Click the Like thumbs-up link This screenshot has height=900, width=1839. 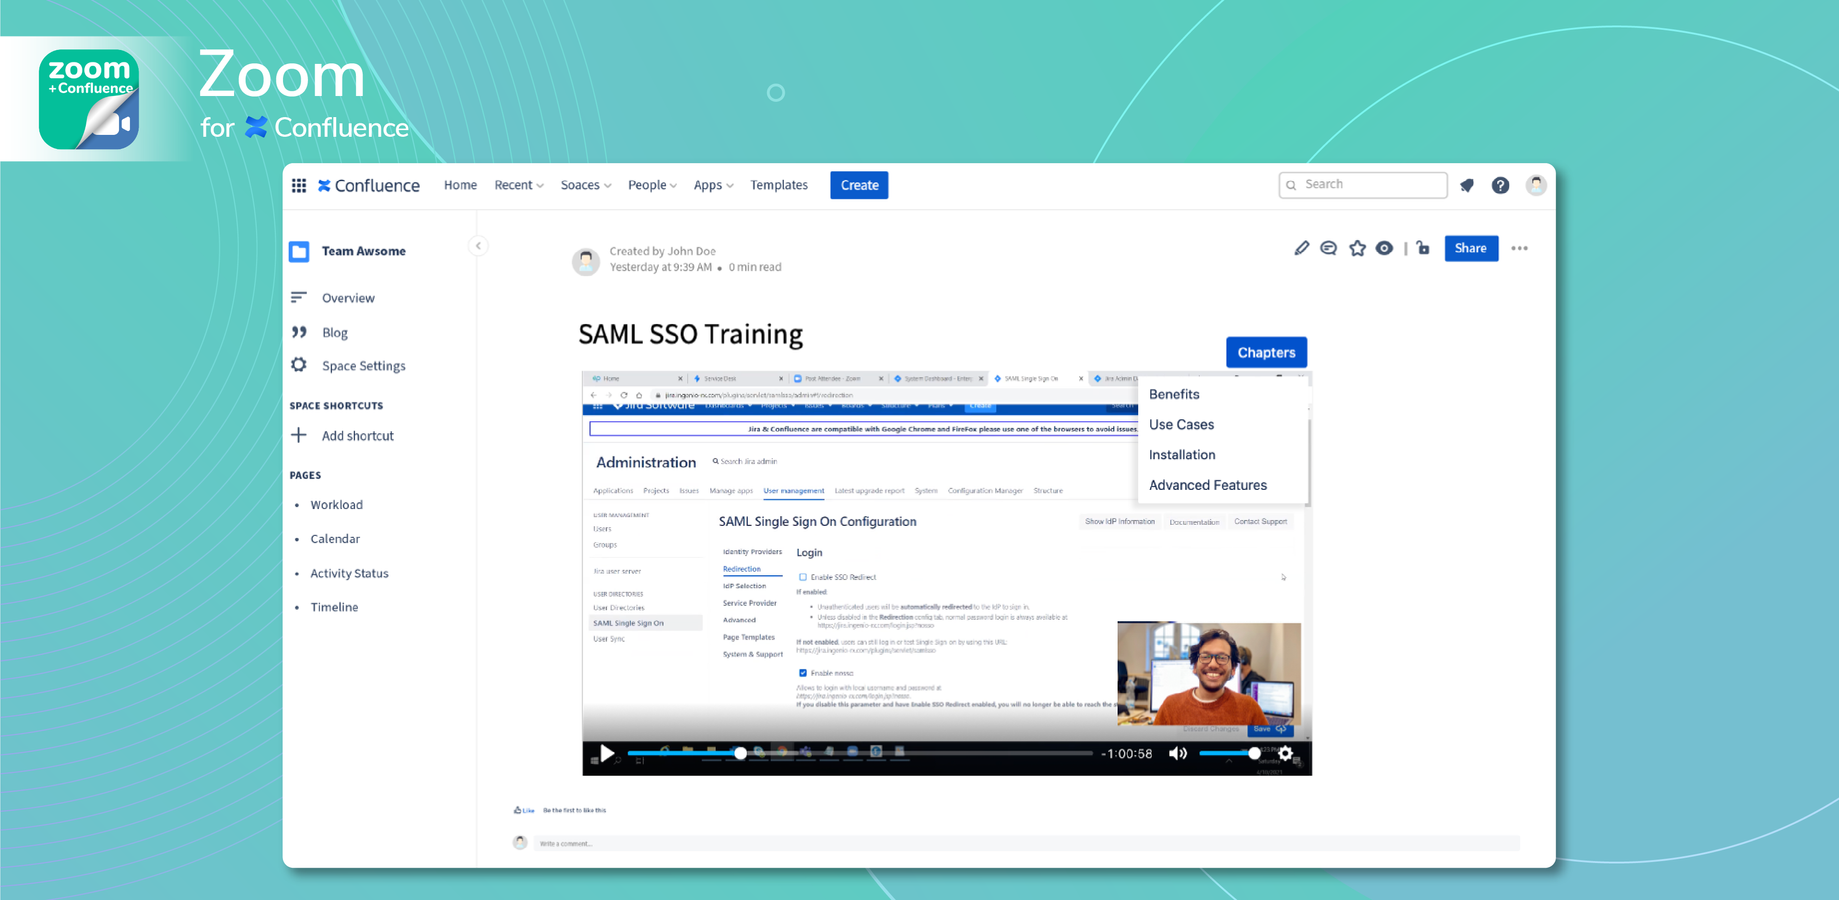pyautogui.click(x=524, y=810)
